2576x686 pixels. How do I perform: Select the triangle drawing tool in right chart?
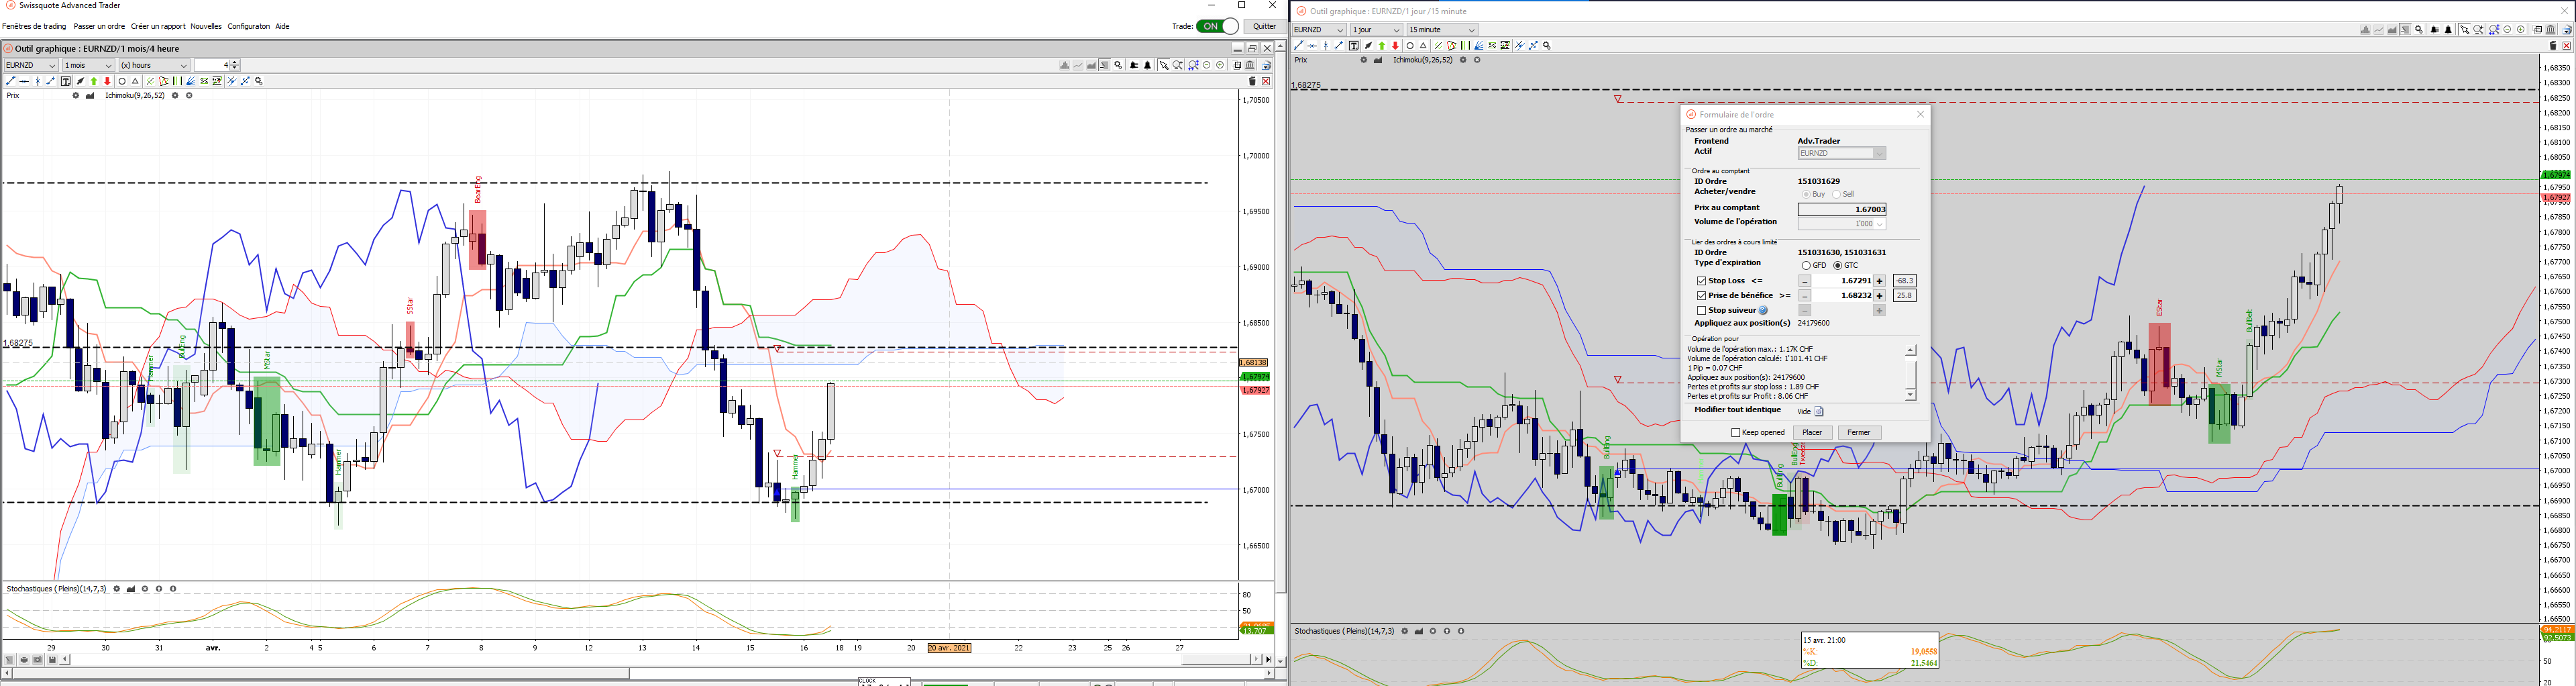(x=1424, y=46)
